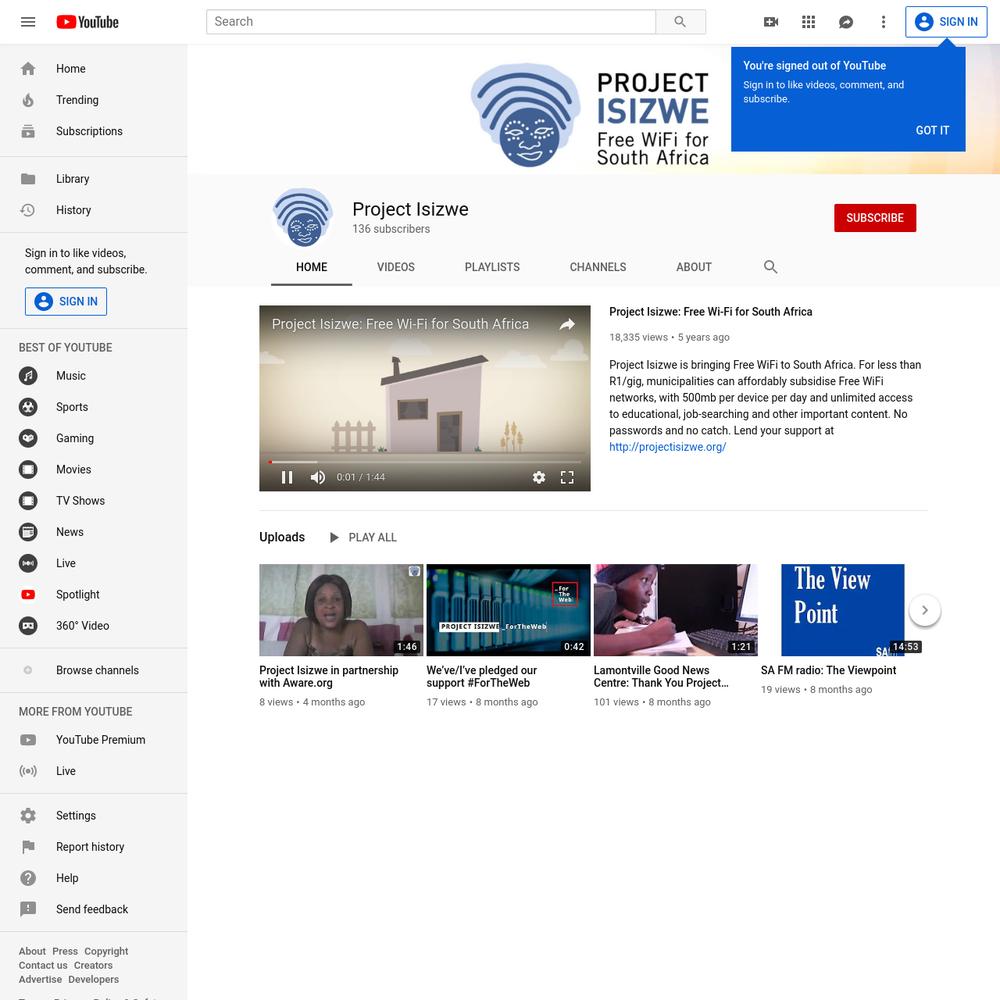Open the create video camera icon
This screenshot has width=1000, height=1000.
[771, 22]
